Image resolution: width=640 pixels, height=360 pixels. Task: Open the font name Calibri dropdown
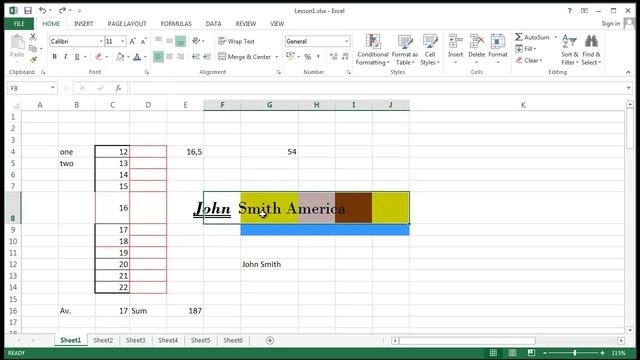pos(101,41)
